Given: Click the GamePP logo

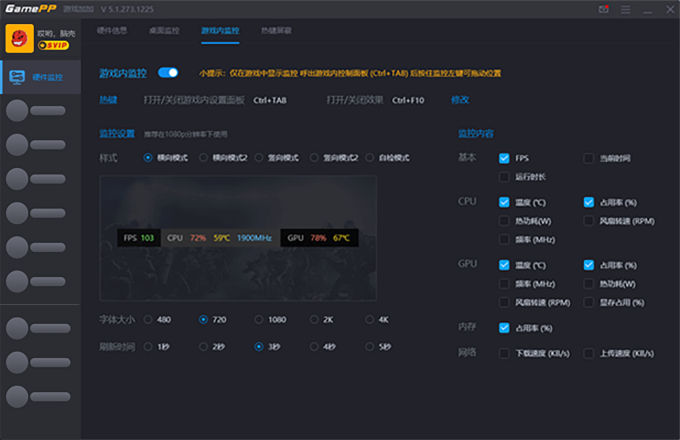Looking at the screenshot, I should pos(28,9).
